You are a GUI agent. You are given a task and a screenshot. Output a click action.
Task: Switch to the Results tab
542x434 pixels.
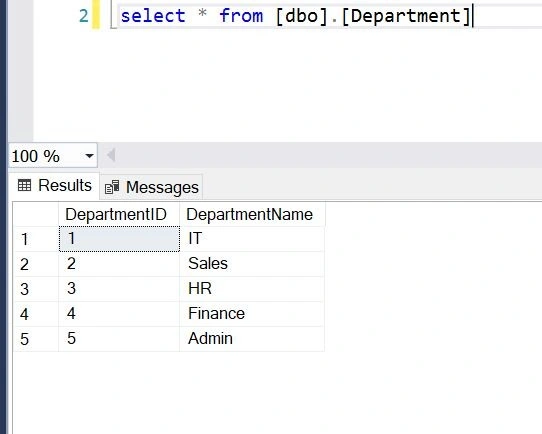[x=55, y=186]
